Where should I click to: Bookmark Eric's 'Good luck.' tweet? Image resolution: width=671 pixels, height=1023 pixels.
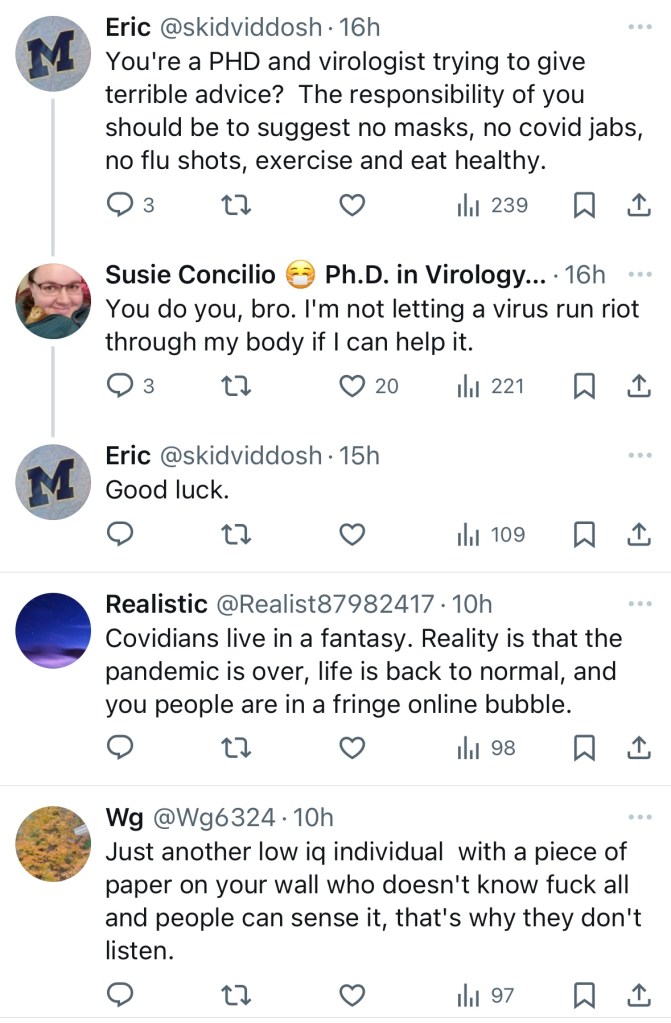[x=584, y=535]
